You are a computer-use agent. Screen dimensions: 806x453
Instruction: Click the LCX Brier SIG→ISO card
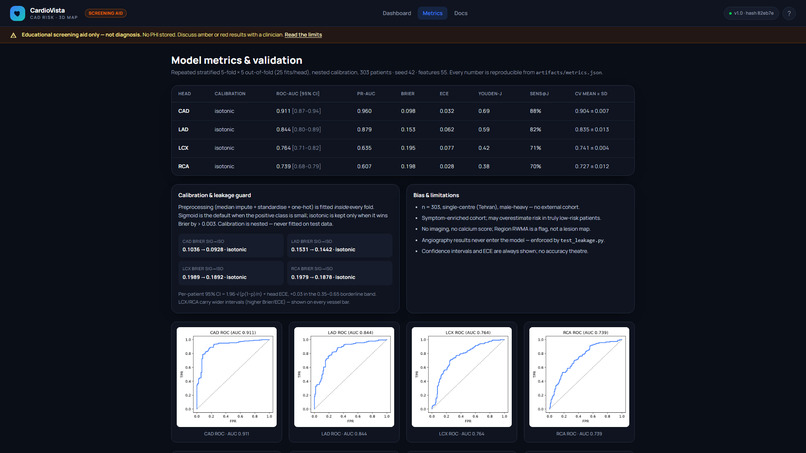tap(231, 273)
